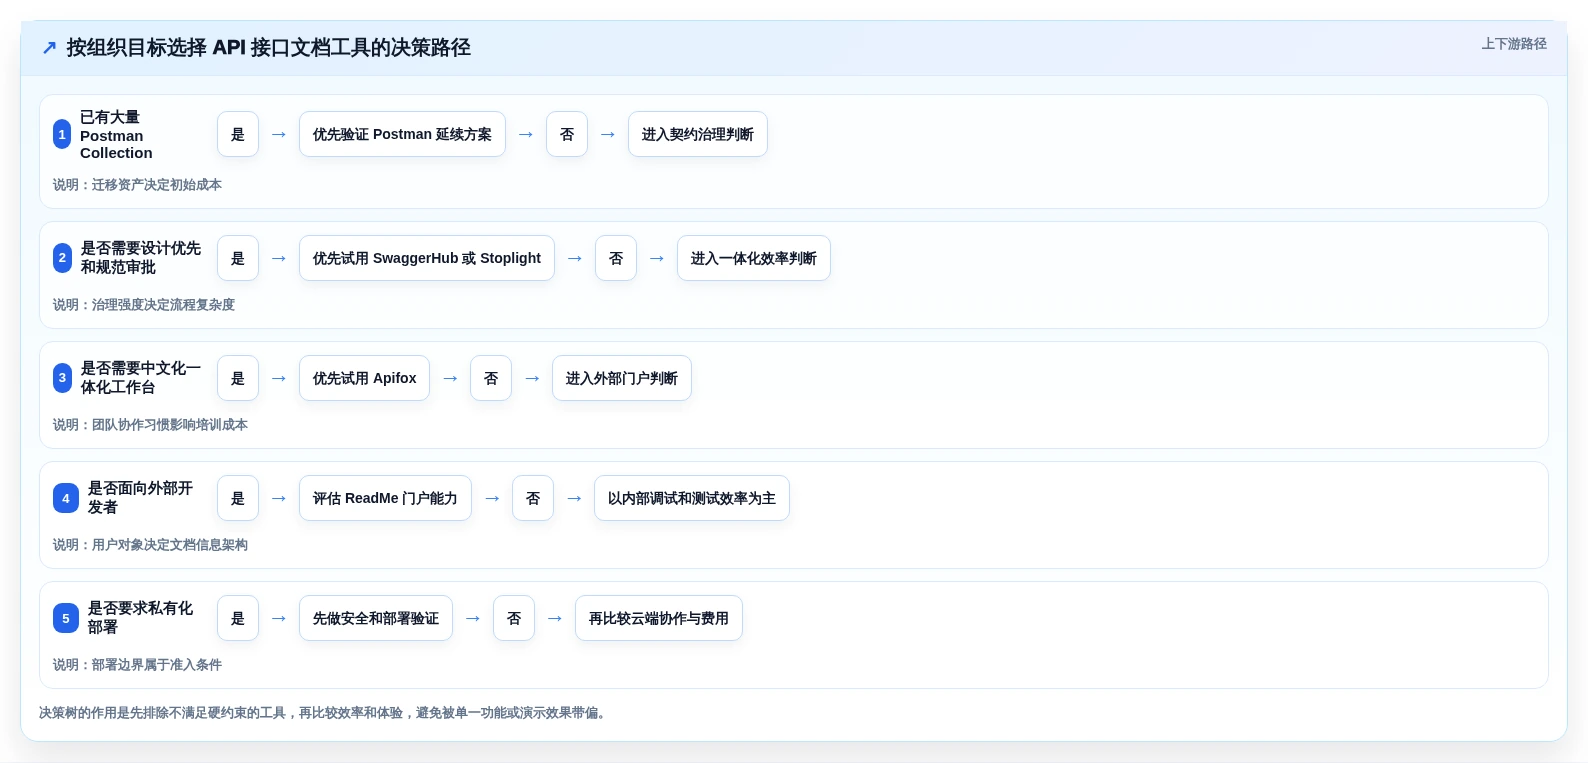
Task: Click 是 in the Postman Collection row
Action: (x=238, y=134)
